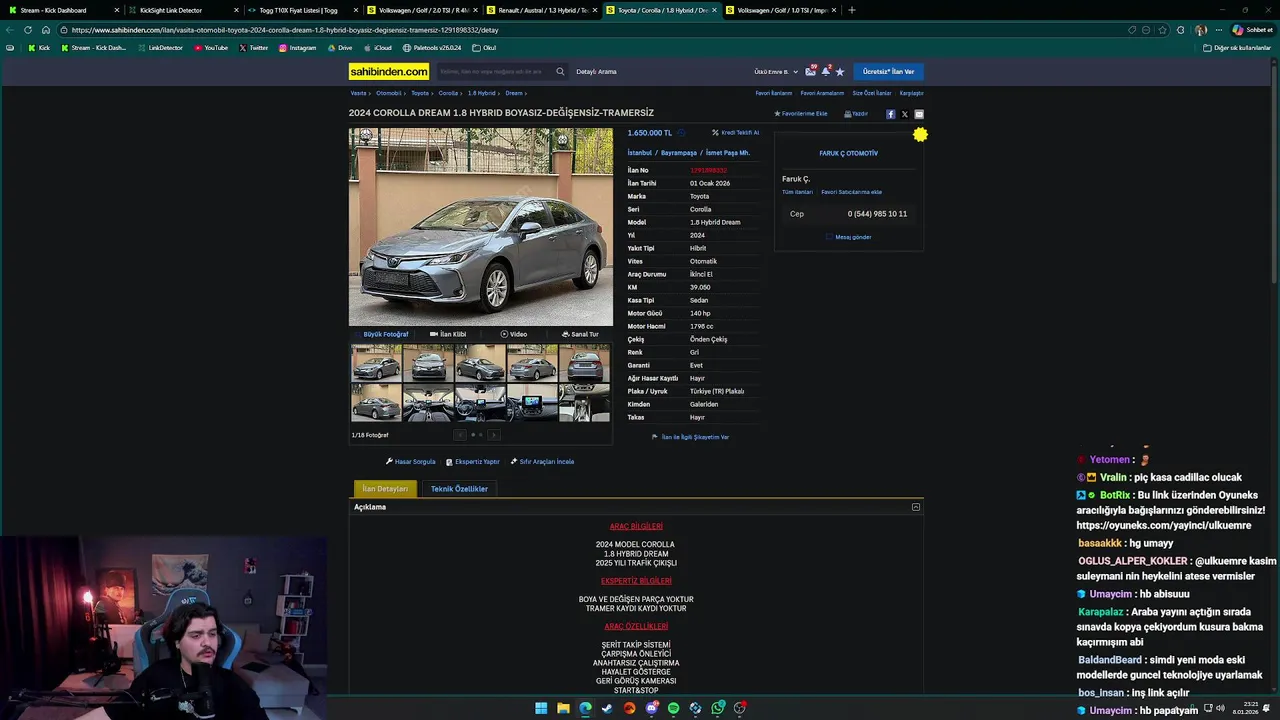Open FARUK Ç OTOMOTİV store link
This screenshot has width=1280, height=720.
pos(849,153)
